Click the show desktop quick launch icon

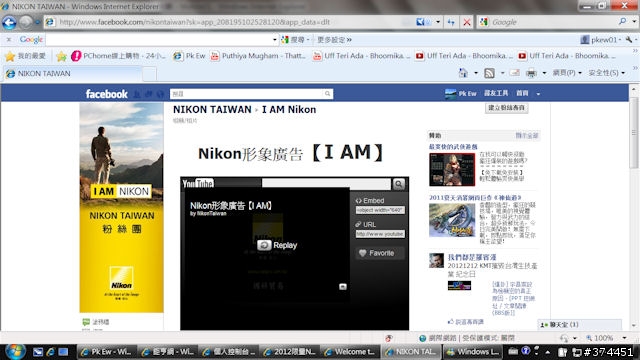click(x=63, y=351)
